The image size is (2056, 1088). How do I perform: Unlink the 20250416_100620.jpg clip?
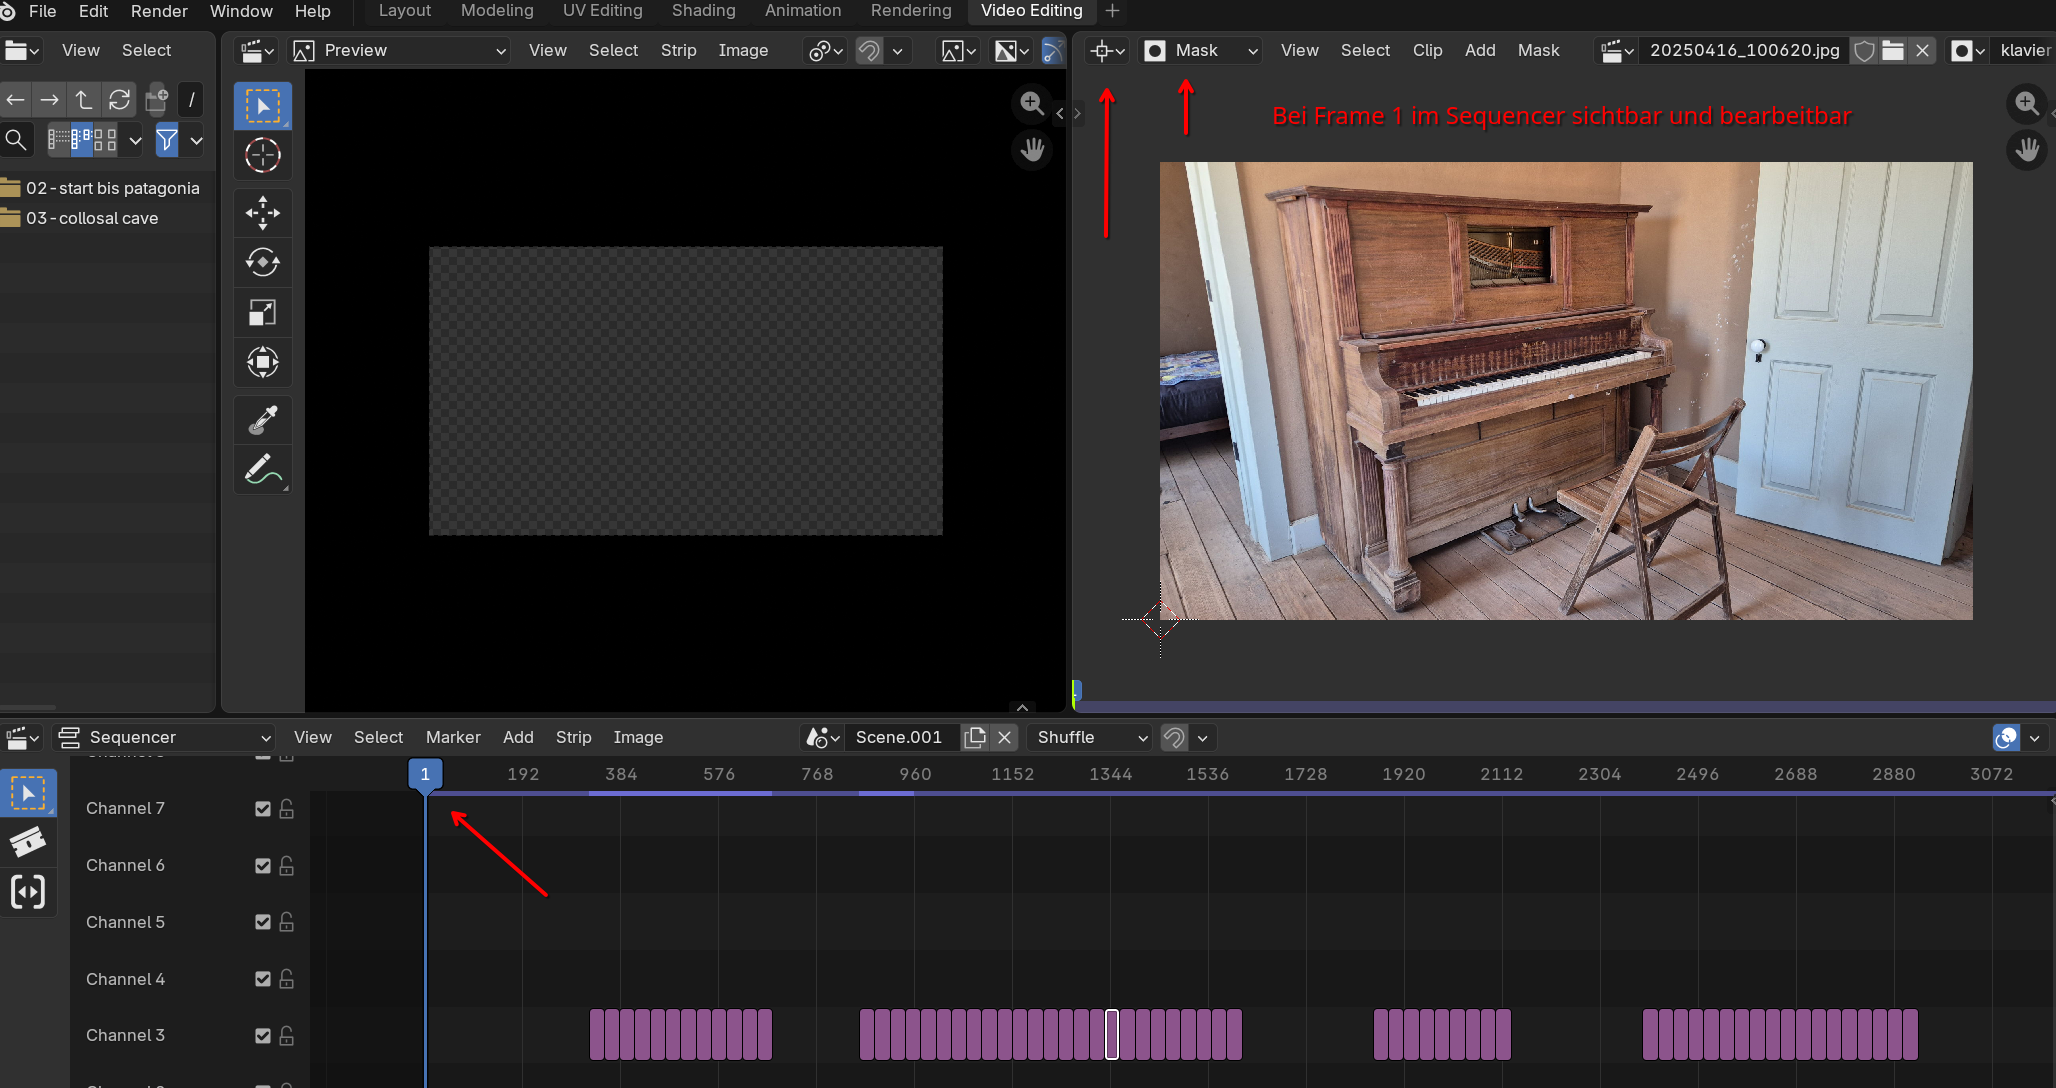coord(1922,50)
